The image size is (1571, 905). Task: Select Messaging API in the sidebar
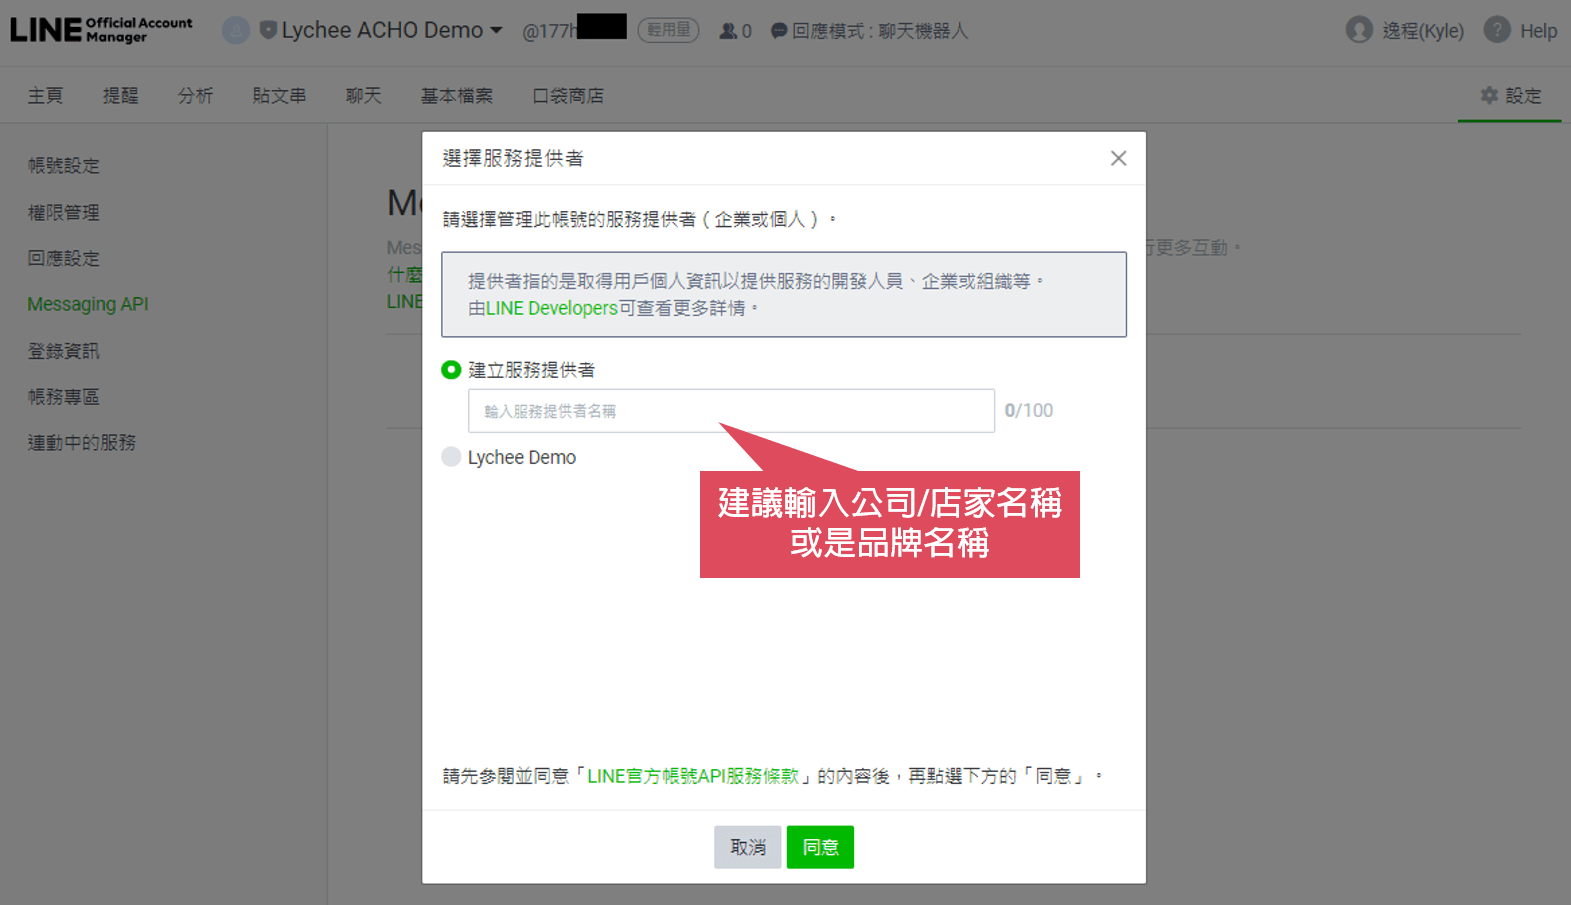pos(88,304)
